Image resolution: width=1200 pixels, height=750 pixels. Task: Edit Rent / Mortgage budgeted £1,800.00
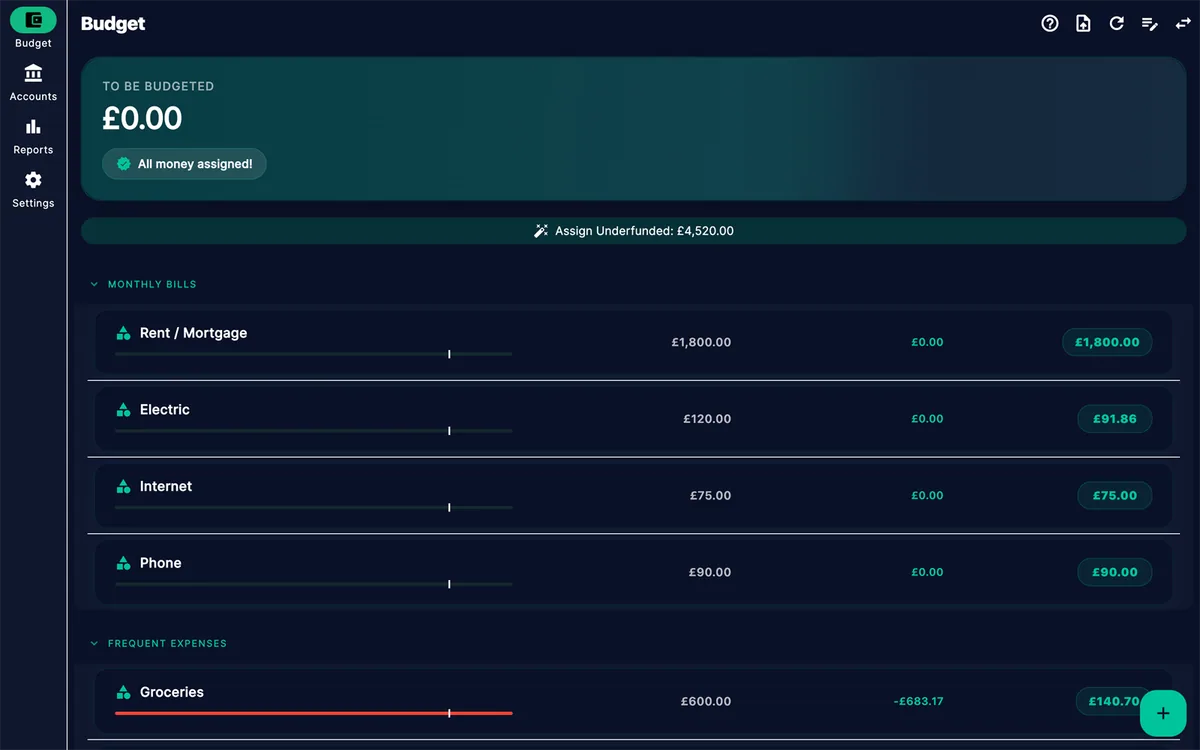click(701, 342)
